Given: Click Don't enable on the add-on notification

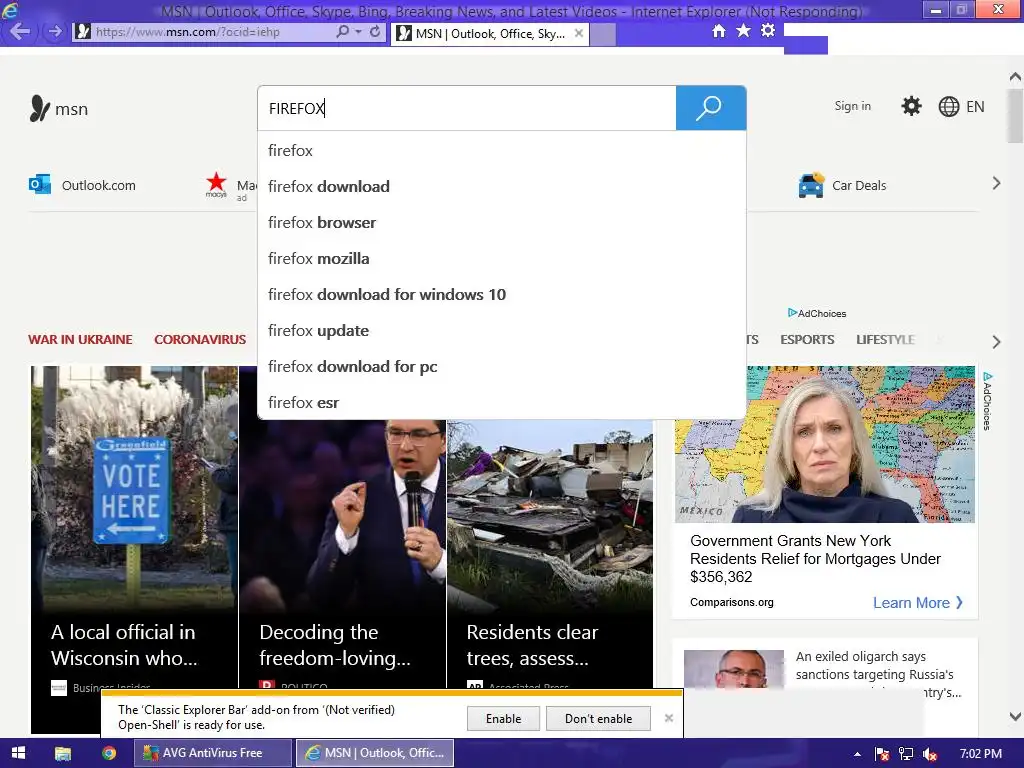Looking at the screenshot, I should tap(598, 718).
